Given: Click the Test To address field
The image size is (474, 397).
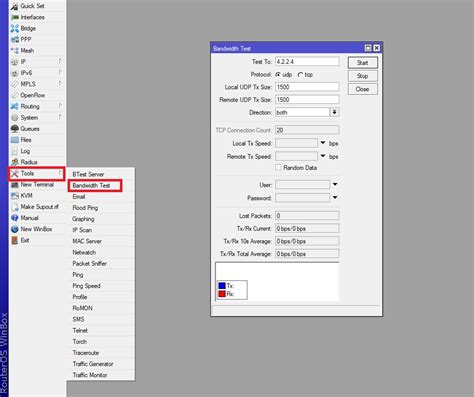Looking at the screenshot, I should click(x=307, y=62).
